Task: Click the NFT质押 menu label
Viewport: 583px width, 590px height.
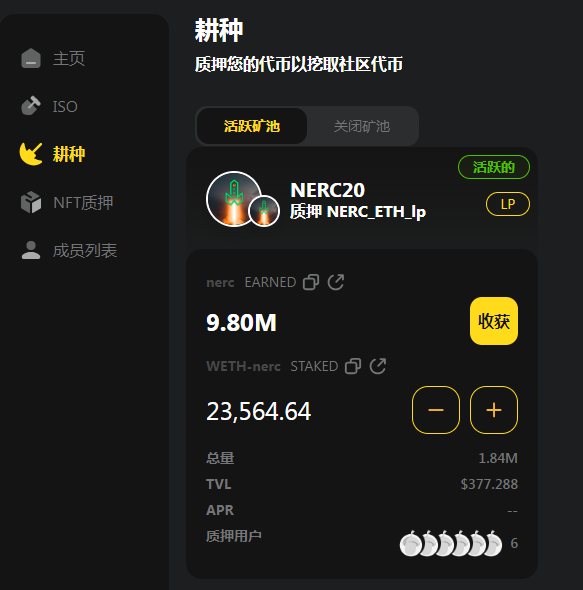Action: pyautogui.click(x=83, y=203)
